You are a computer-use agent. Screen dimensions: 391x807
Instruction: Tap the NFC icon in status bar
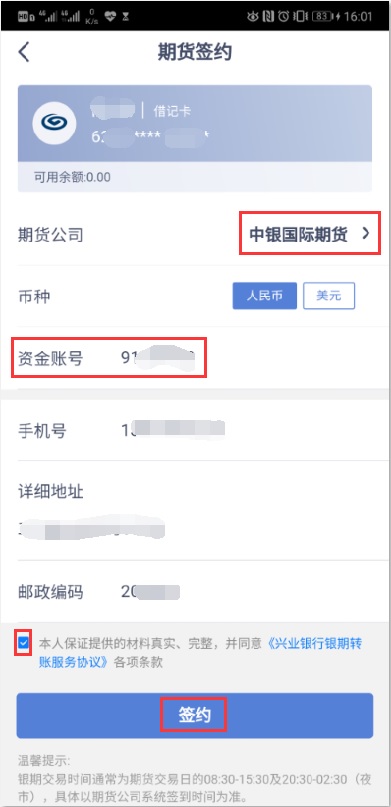[268, 16]
